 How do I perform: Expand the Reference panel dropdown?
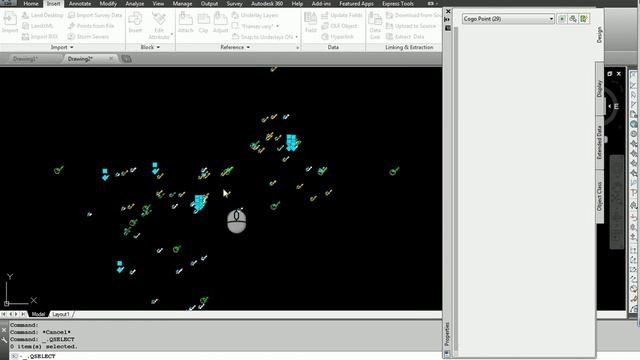click(x=235, y=47)
